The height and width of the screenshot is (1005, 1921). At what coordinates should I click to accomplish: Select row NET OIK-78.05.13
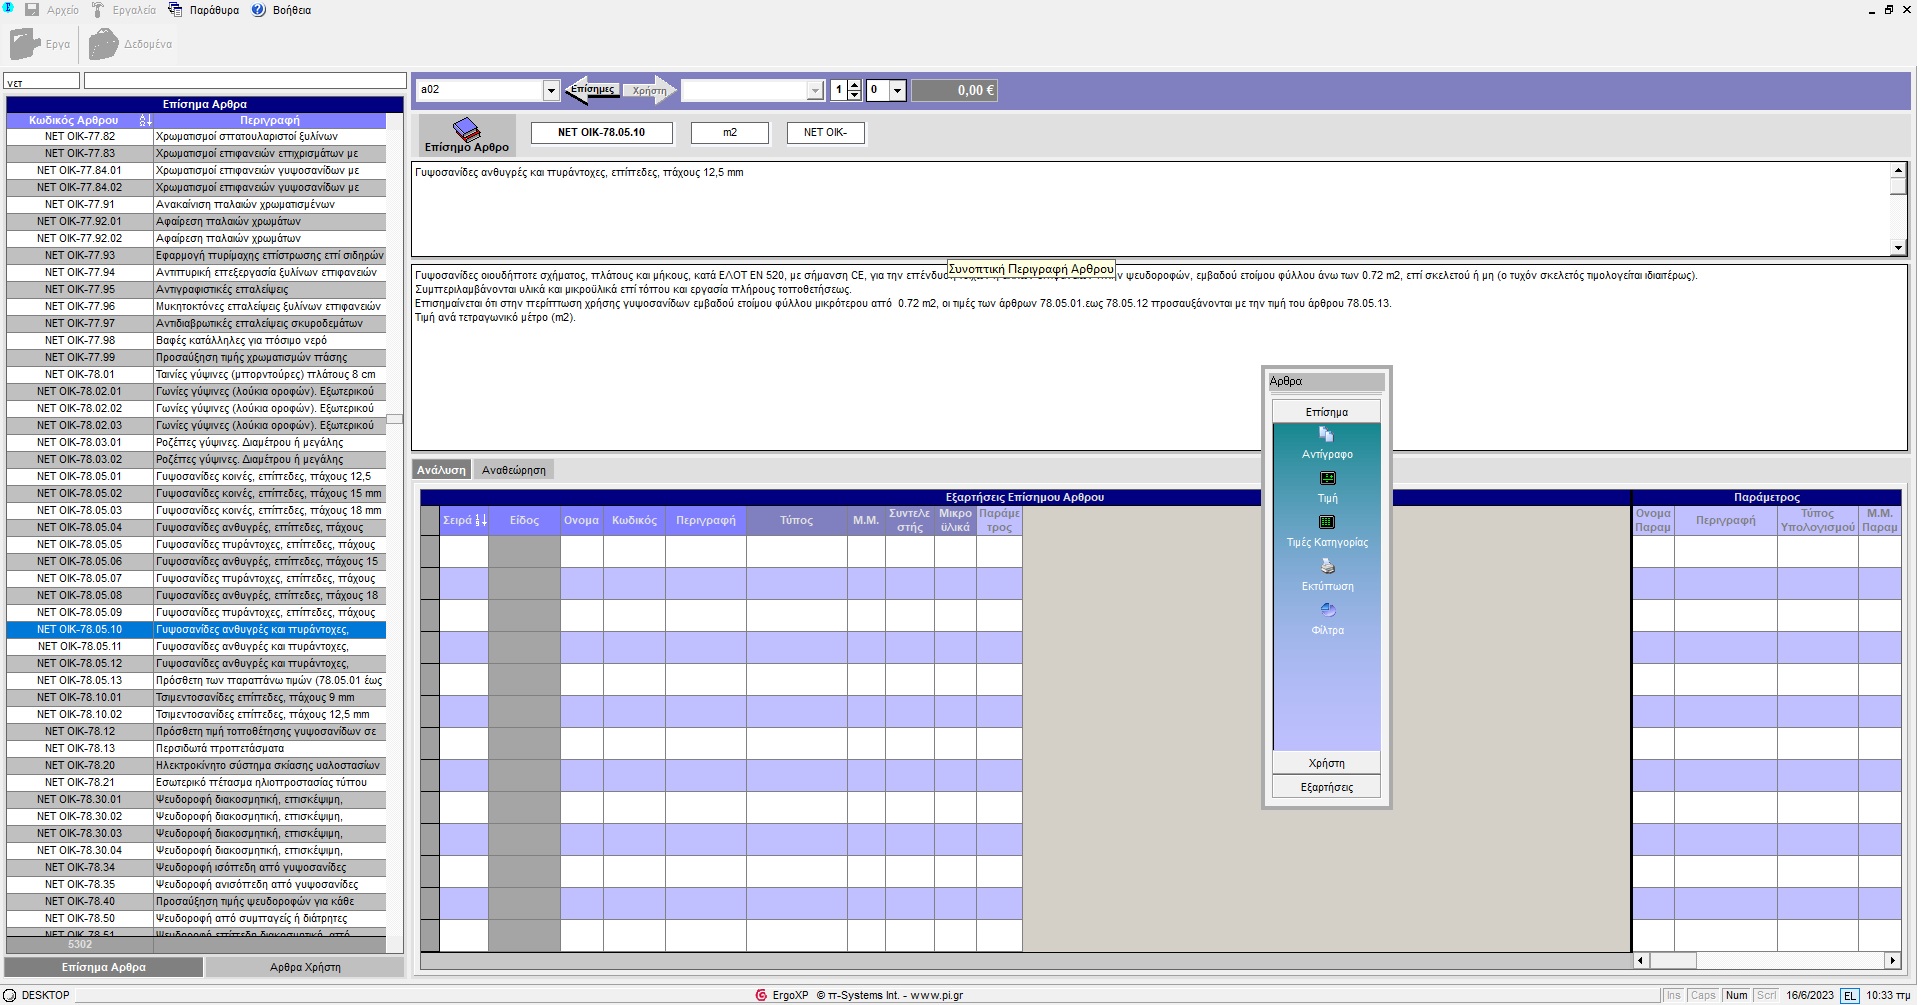196,680
